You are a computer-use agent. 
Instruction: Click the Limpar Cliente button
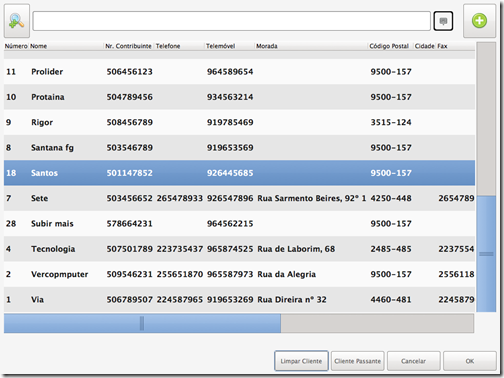[301, 361]
